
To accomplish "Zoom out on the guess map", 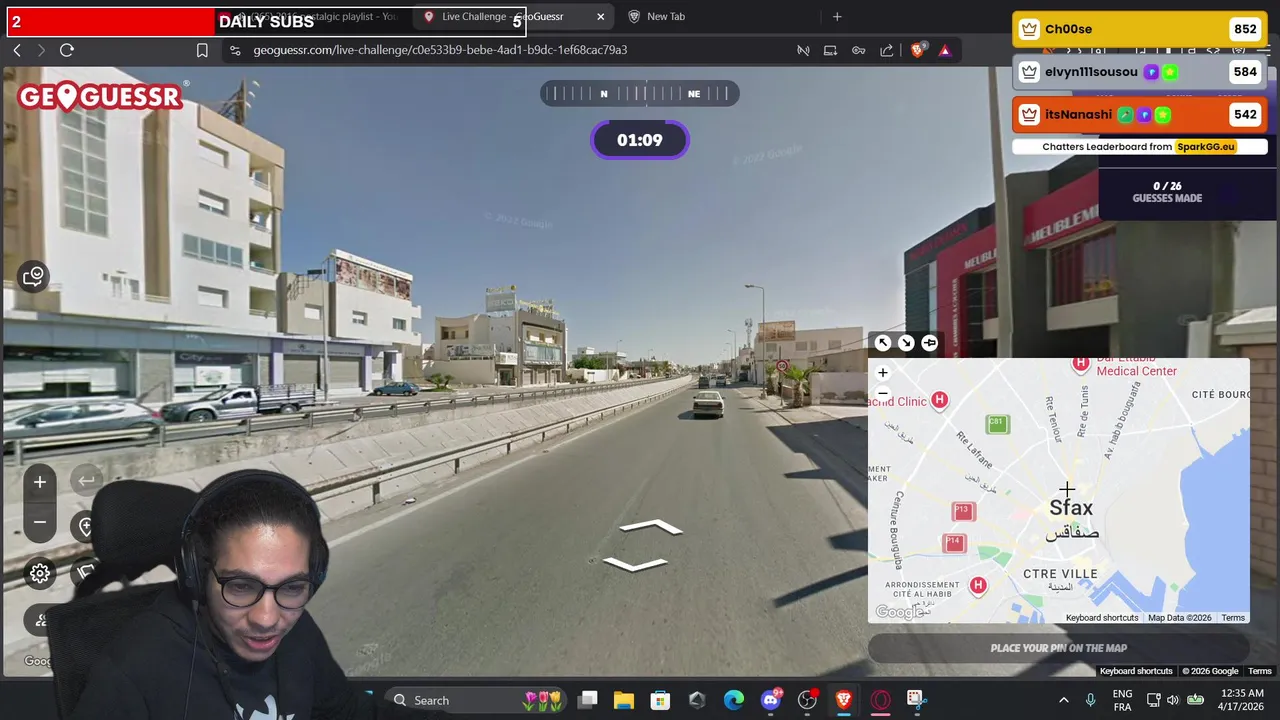I will pyautogui.click(x=882, y=392).
